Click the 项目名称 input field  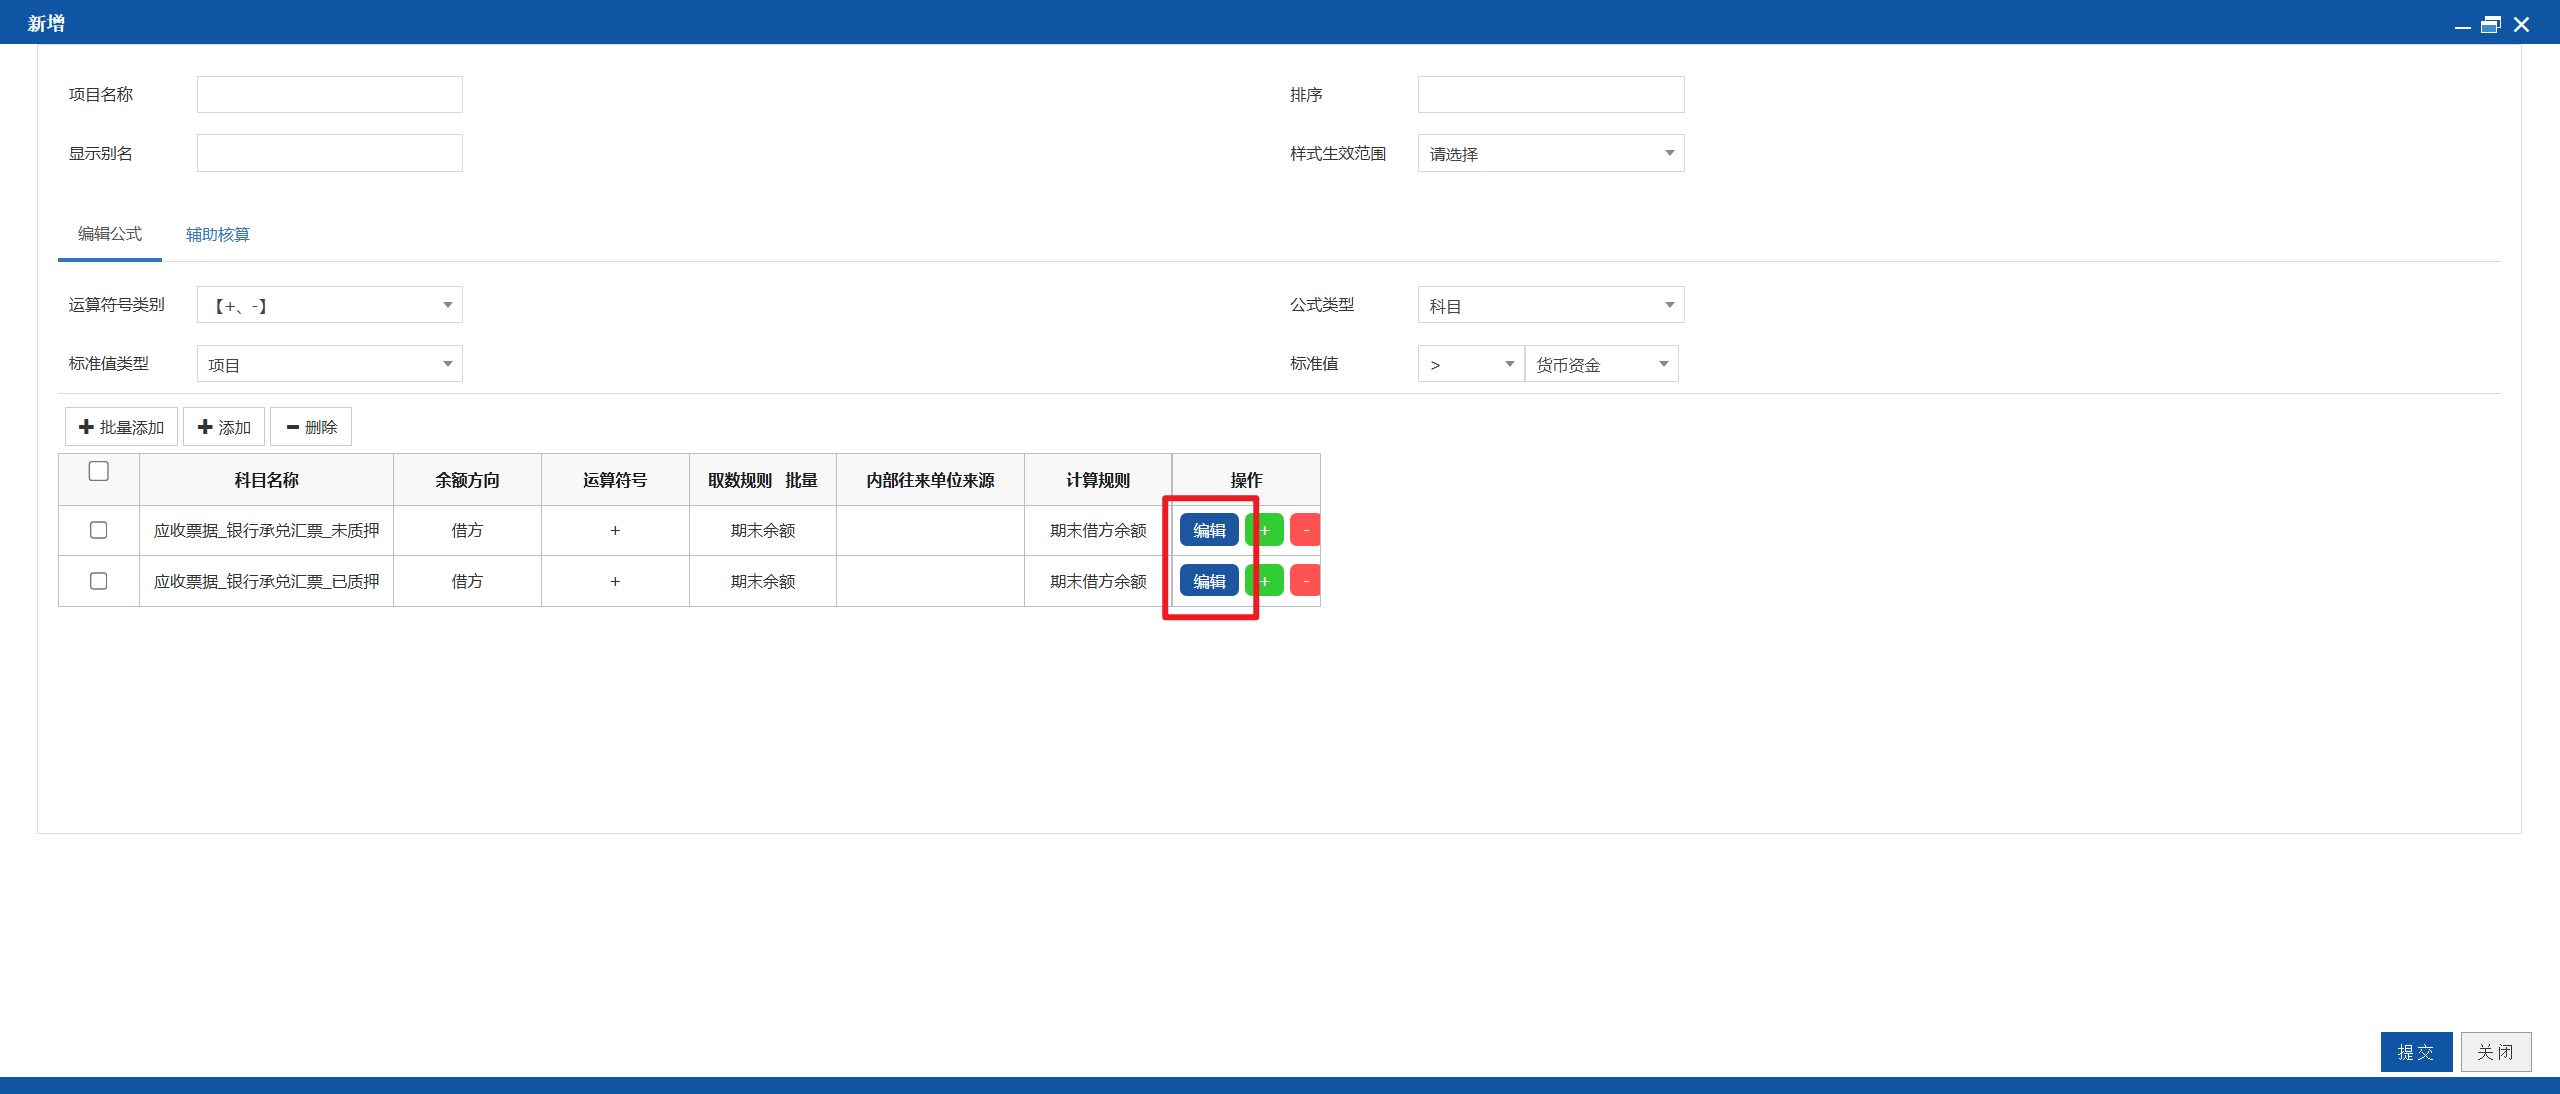[330, 95]
